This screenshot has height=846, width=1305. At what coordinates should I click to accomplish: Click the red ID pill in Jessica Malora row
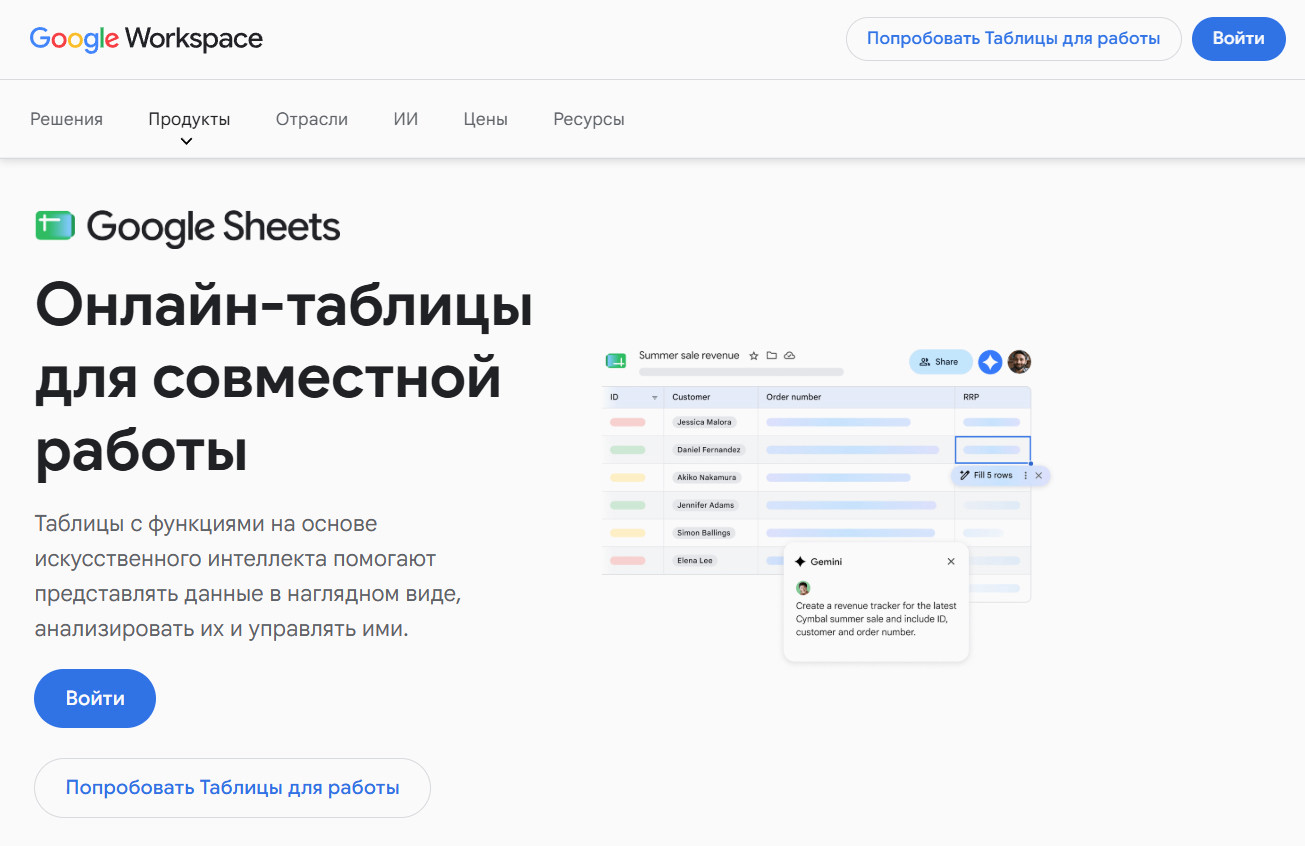(x=627, y=422)
